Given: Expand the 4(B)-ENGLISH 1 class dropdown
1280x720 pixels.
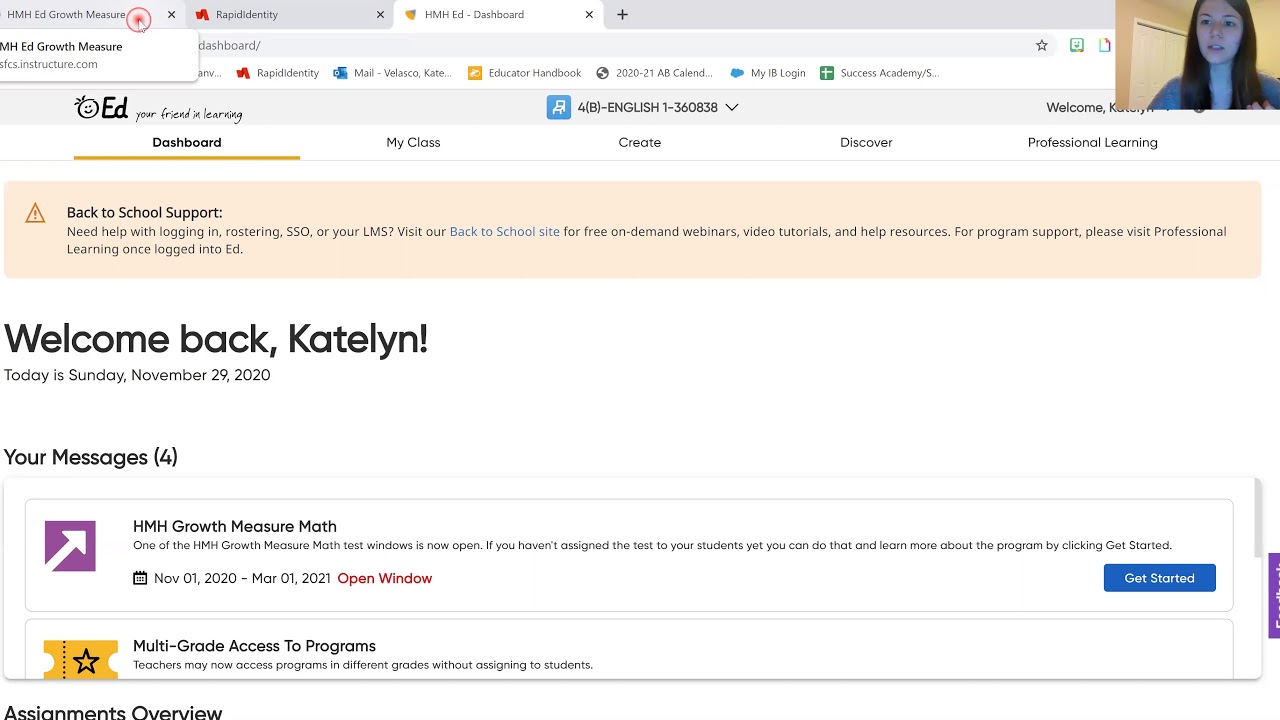Looking at the screenshot, I should (732, 107).
